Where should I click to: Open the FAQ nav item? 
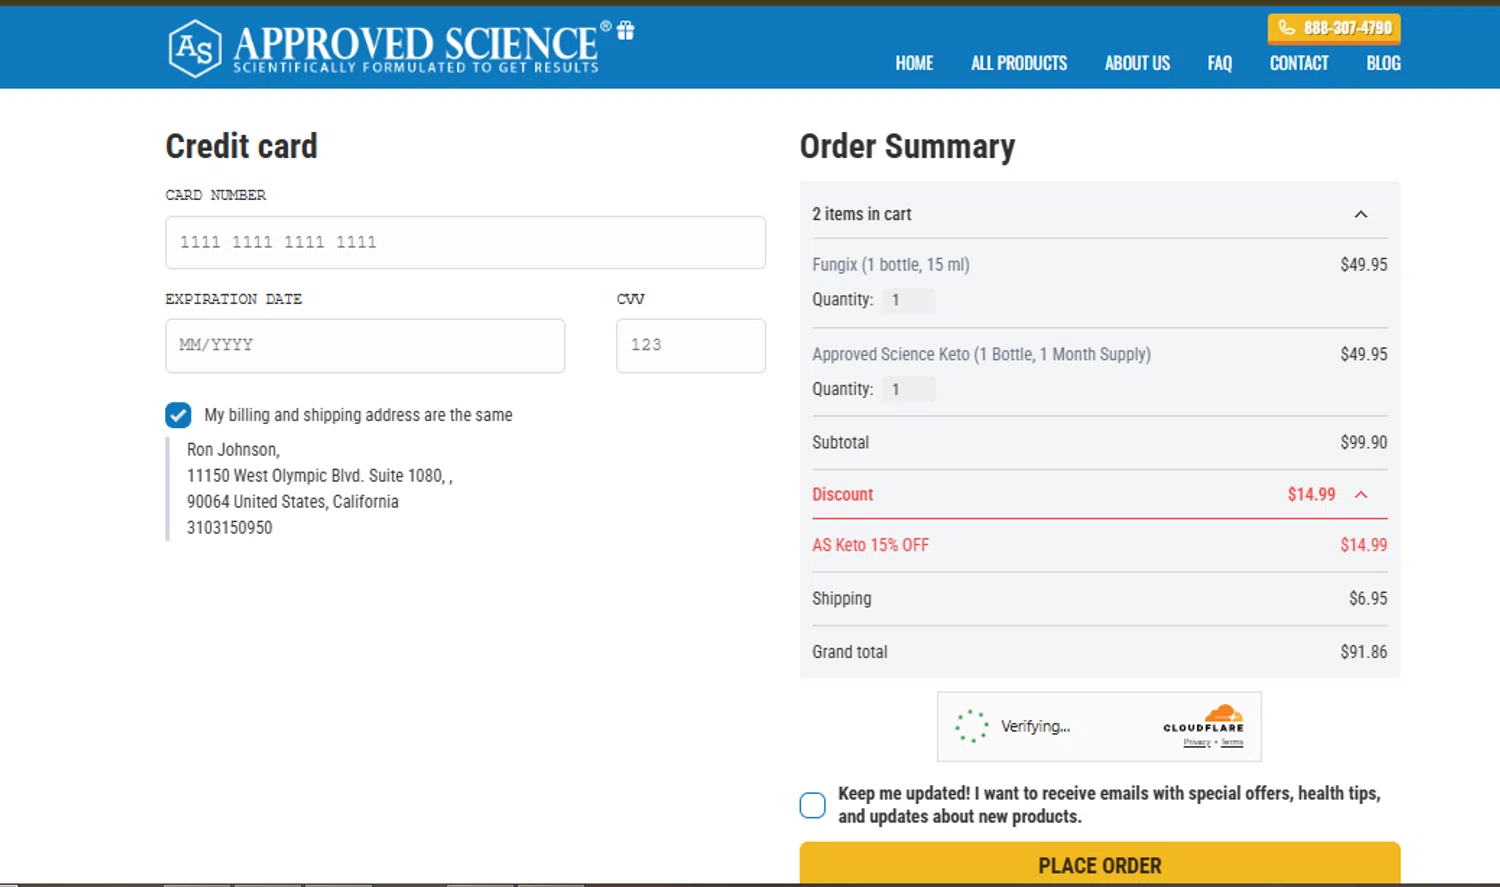pos(1219,63)
